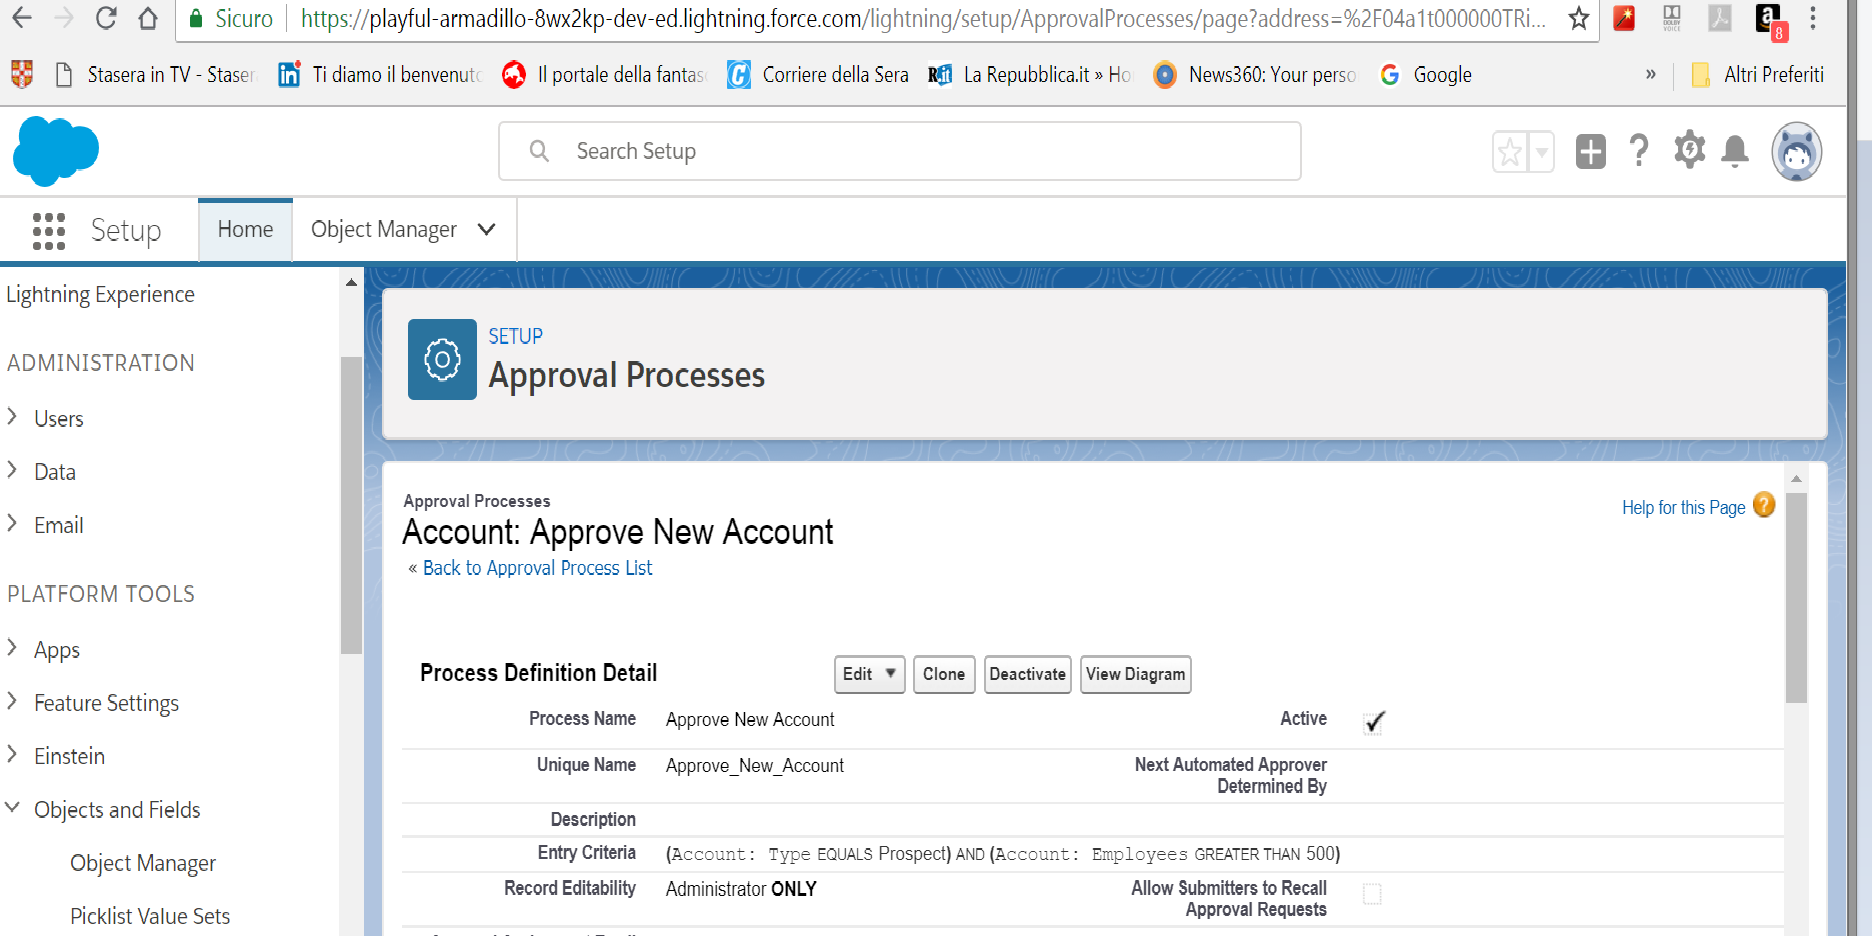Click the browser home icon

(x=148, y=18)
